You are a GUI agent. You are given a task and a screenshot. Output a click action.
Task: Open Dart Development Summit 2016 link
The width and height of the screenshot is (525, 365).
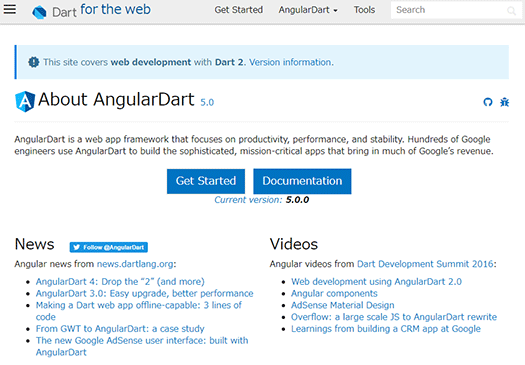coord(425,264)
